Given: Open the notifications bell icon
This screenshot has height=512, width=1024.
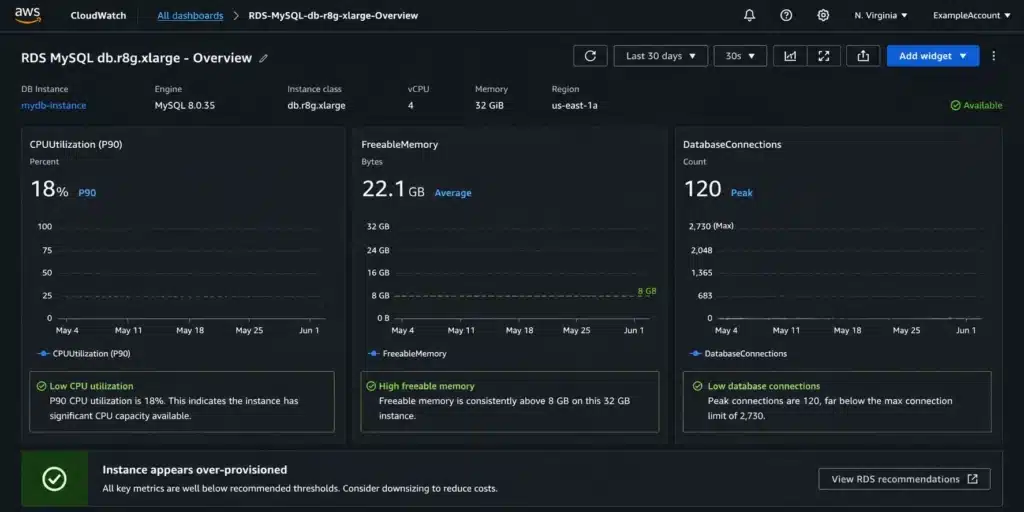Looking at the screenshot, I should click(750, 15).
